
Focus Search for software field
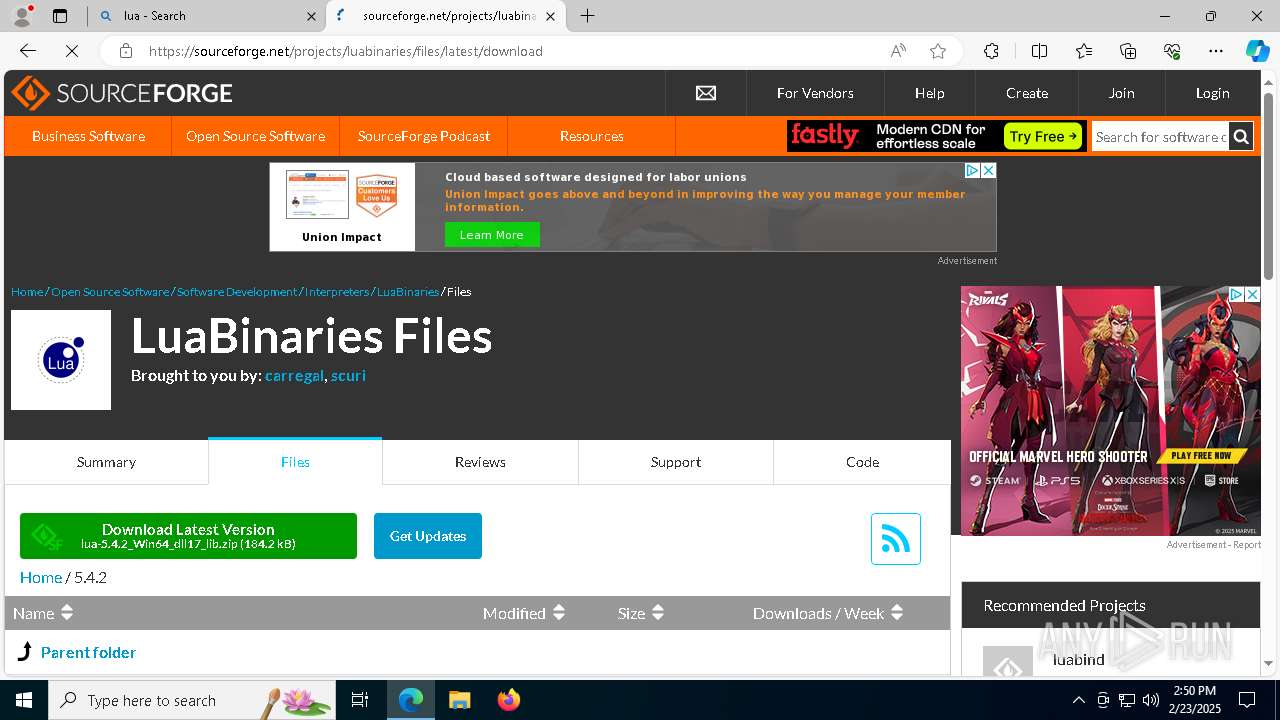1160,137
